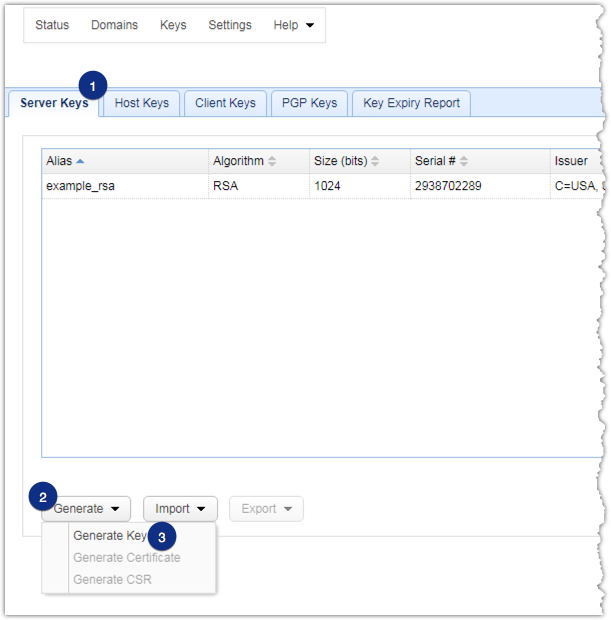
Task: Open the Export dropdown button
Action: 266,508
